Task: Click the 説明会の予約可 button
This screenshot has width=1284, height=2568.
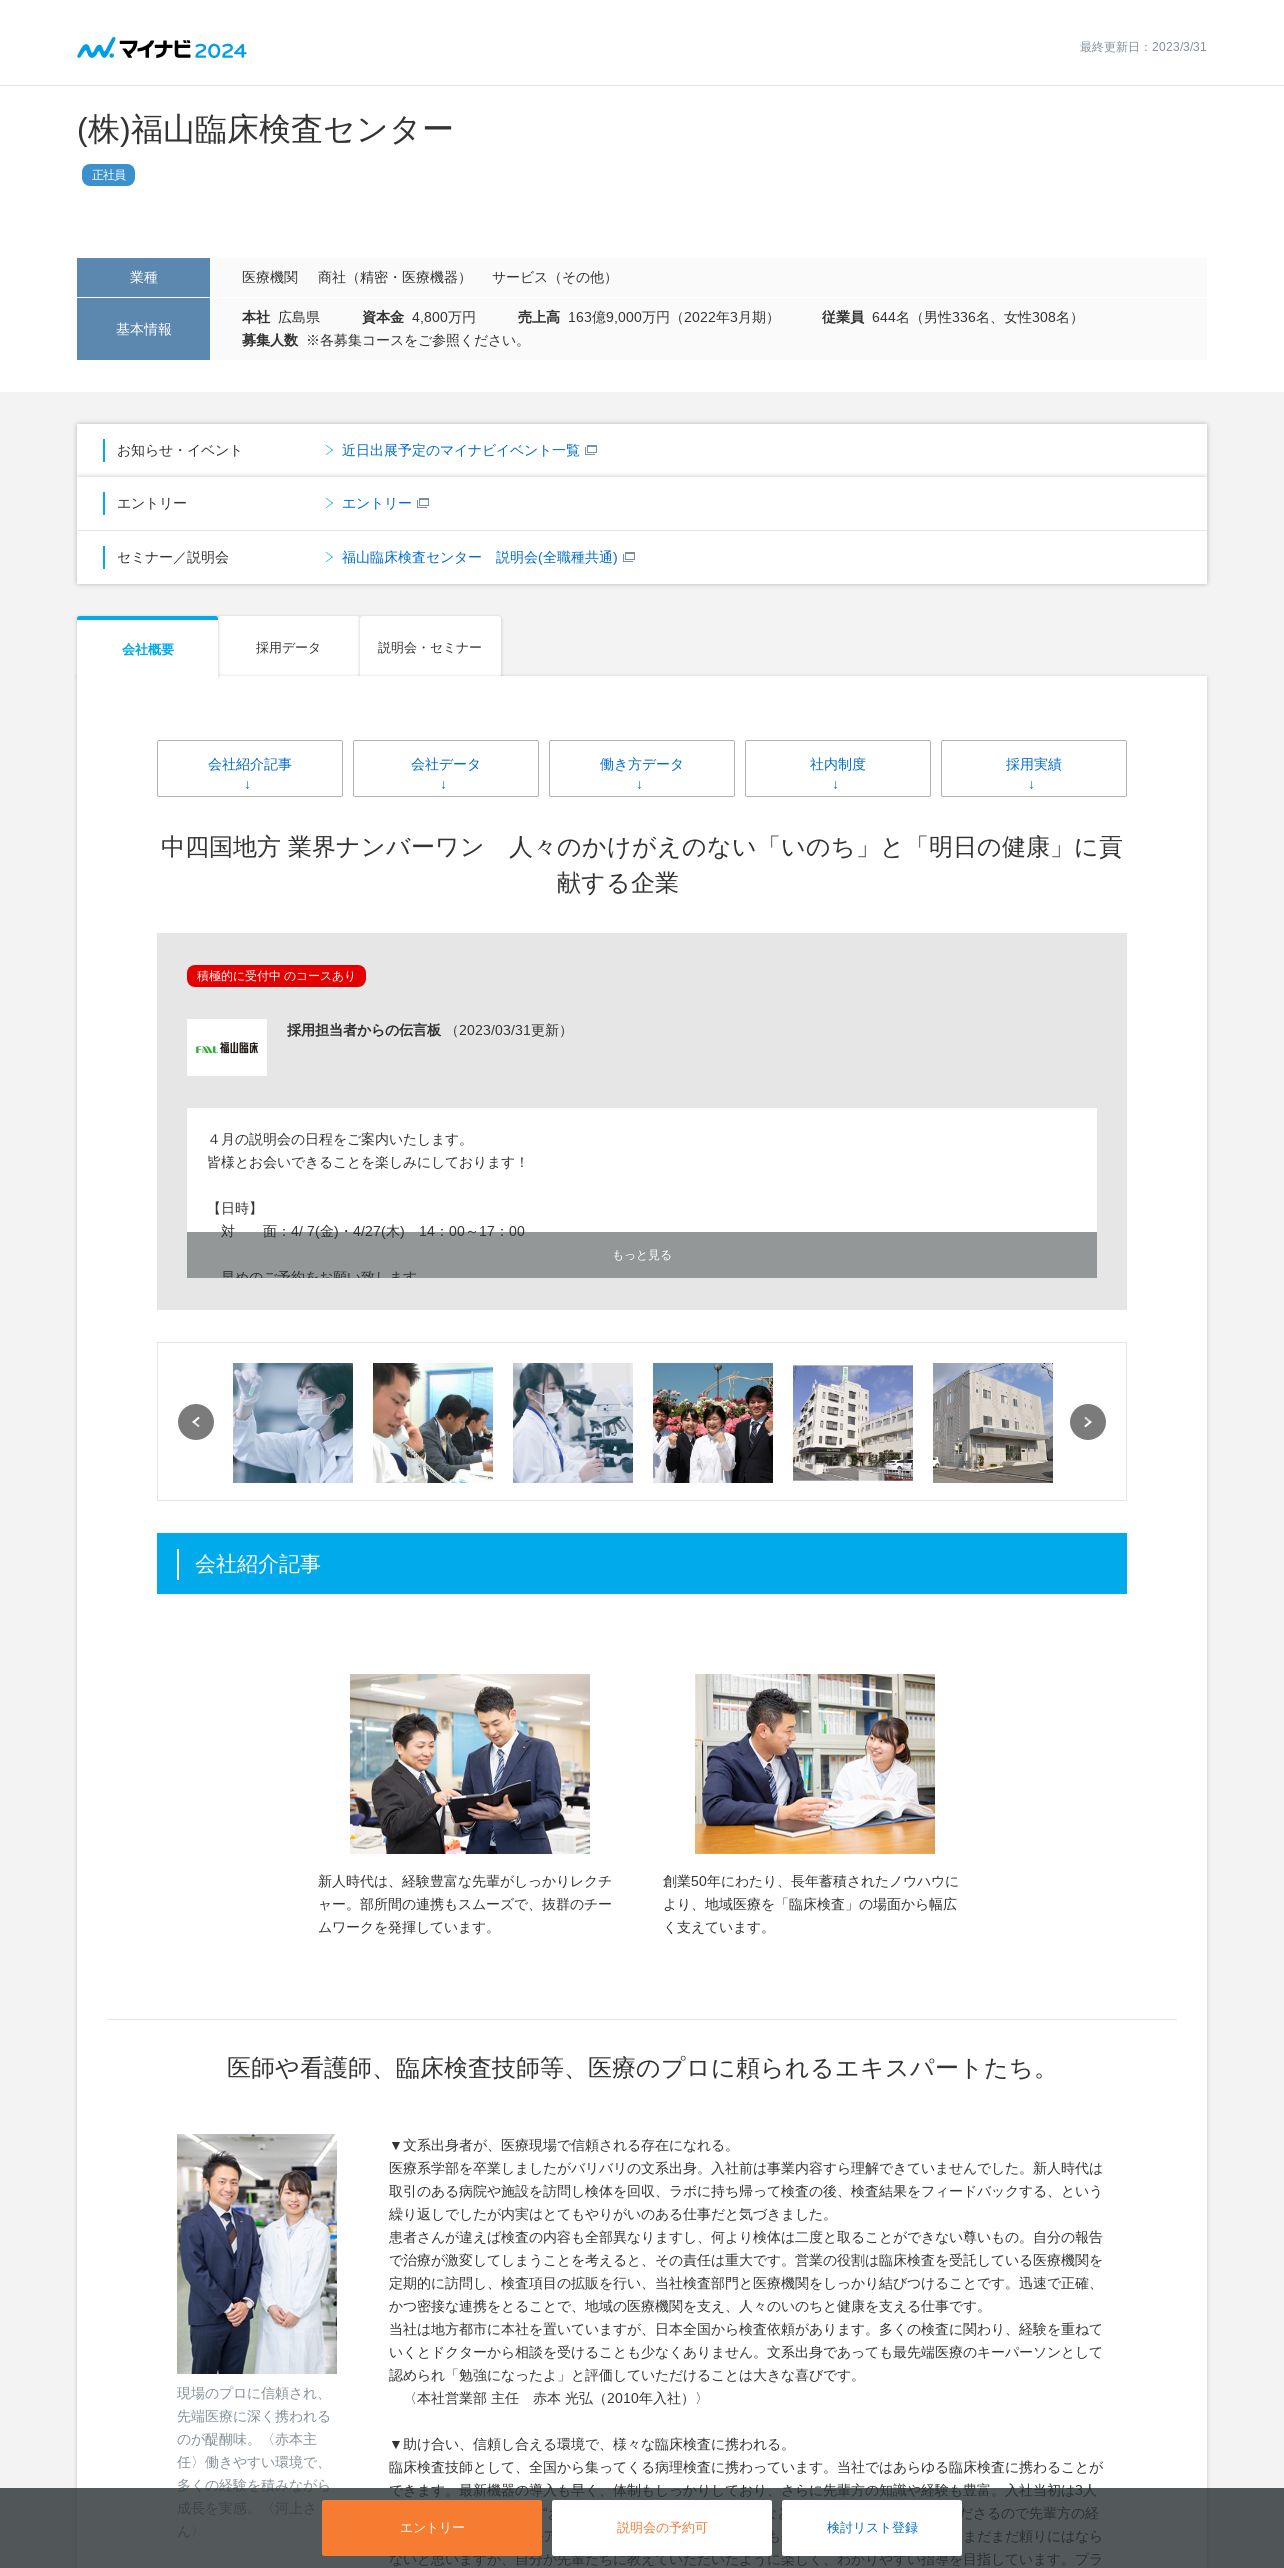Action: coord(662,2527)
